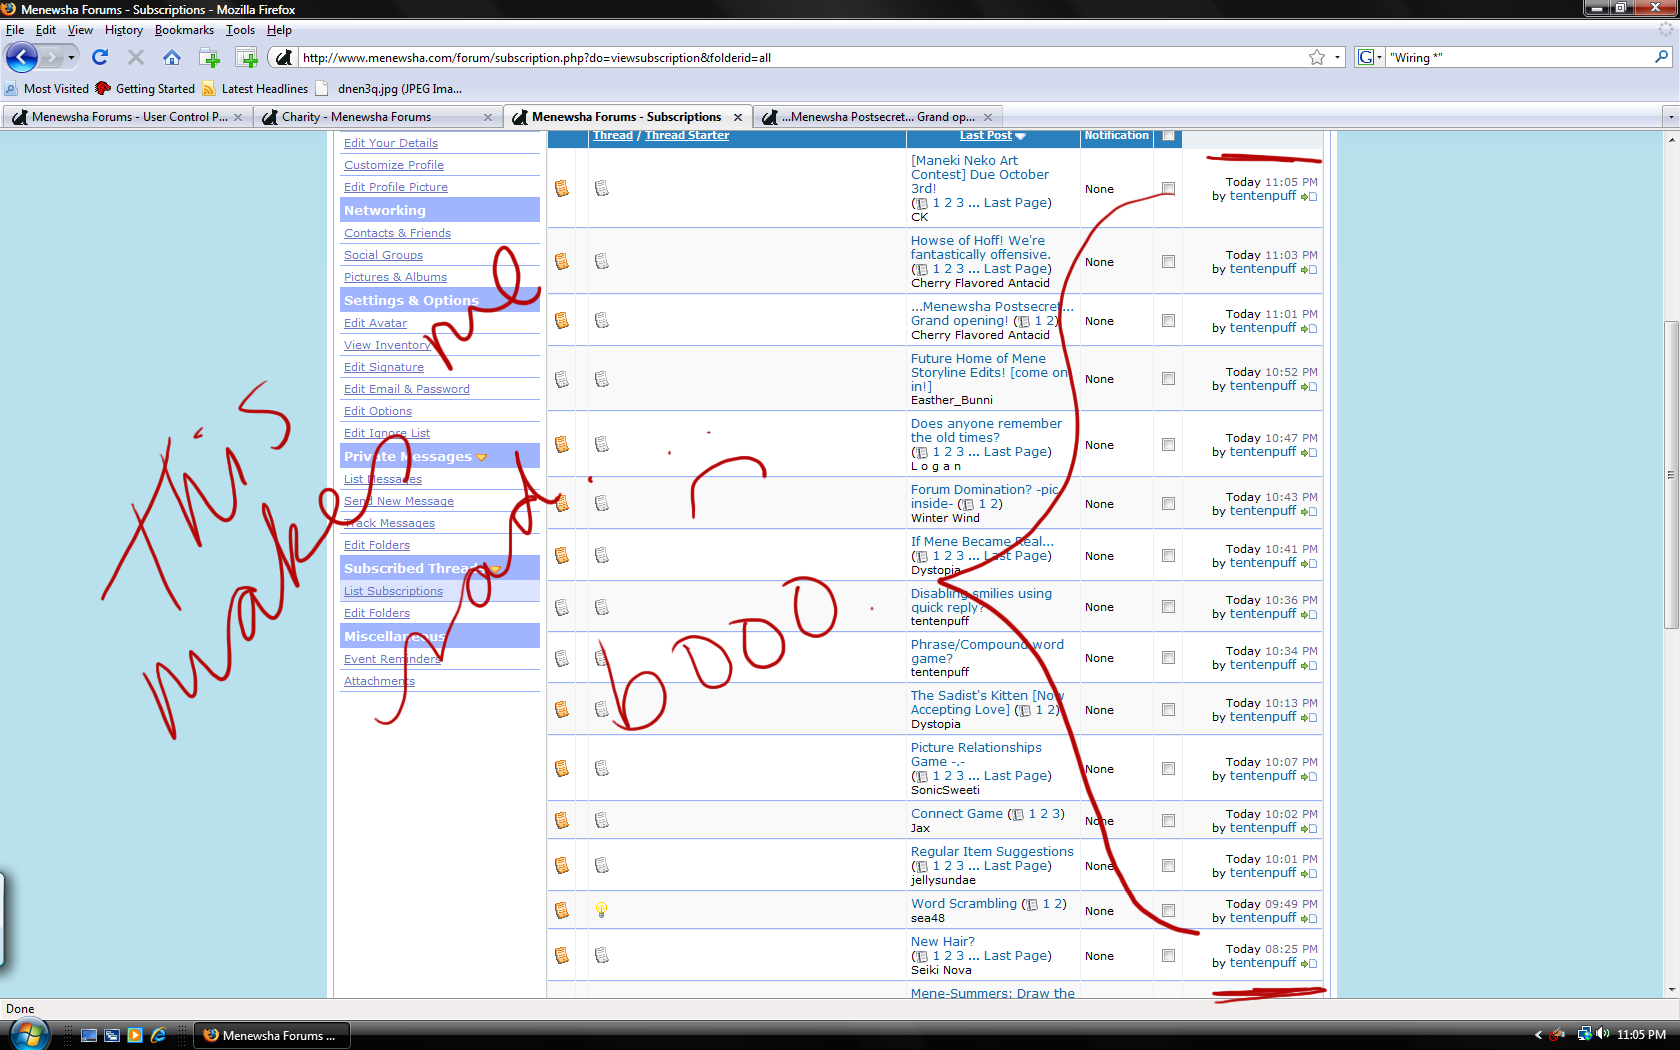Screen dimensions: 1680x1050
Task: Open Windows Start orb
Action: pyautogui.click(x=28, y=1034)
